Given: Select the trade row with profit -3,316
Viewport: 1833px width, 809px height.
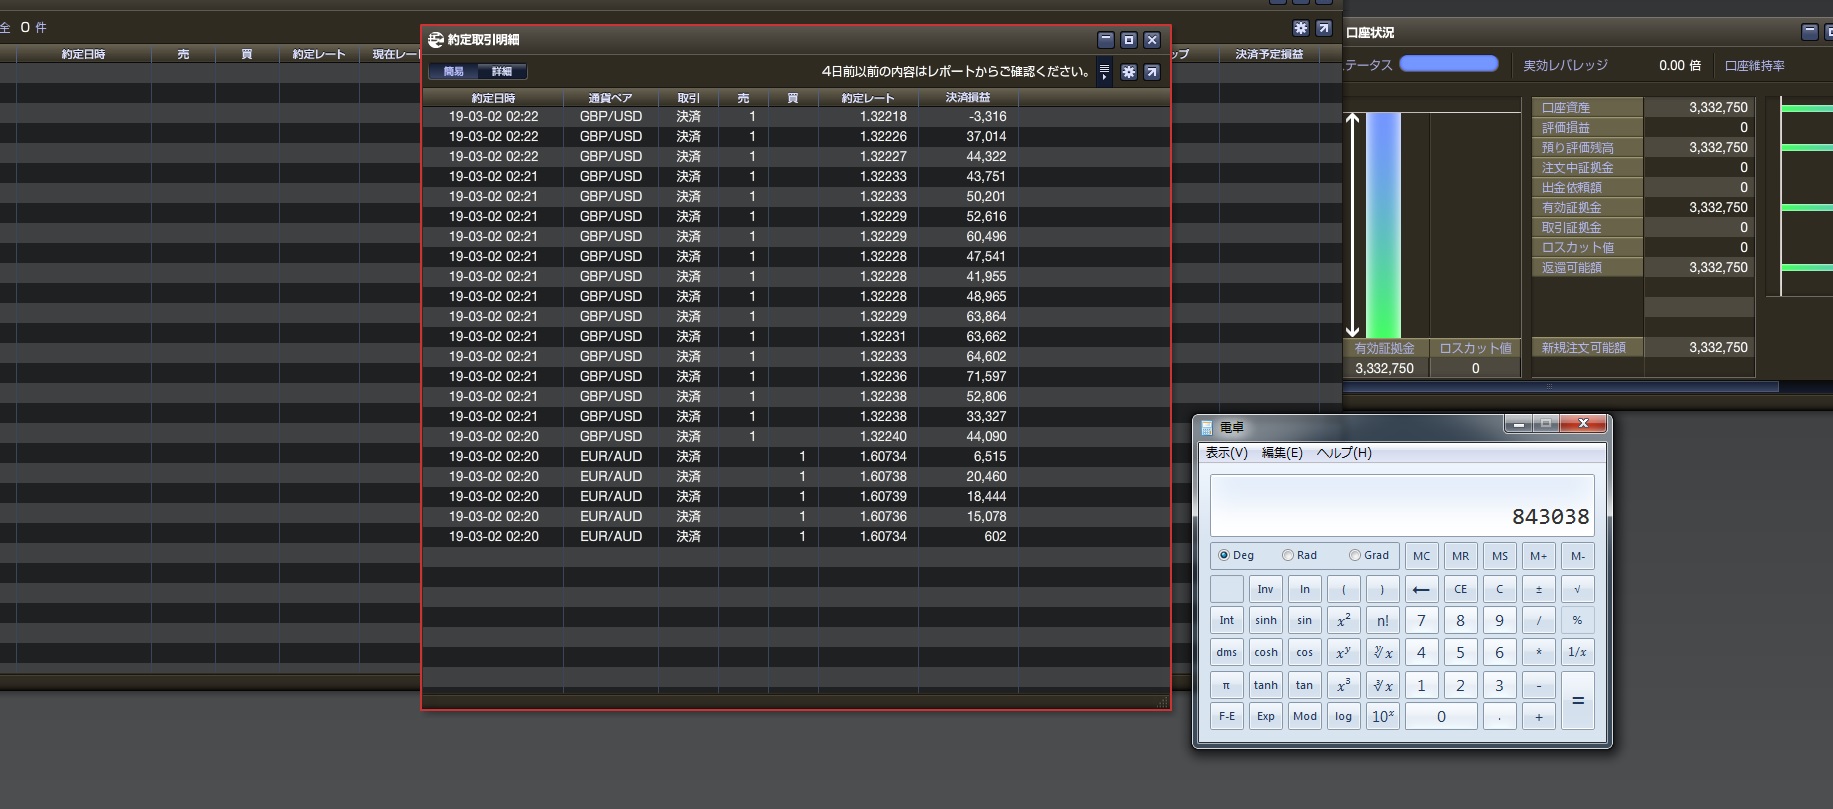Looking at the screenshot, I should point(795,117).
